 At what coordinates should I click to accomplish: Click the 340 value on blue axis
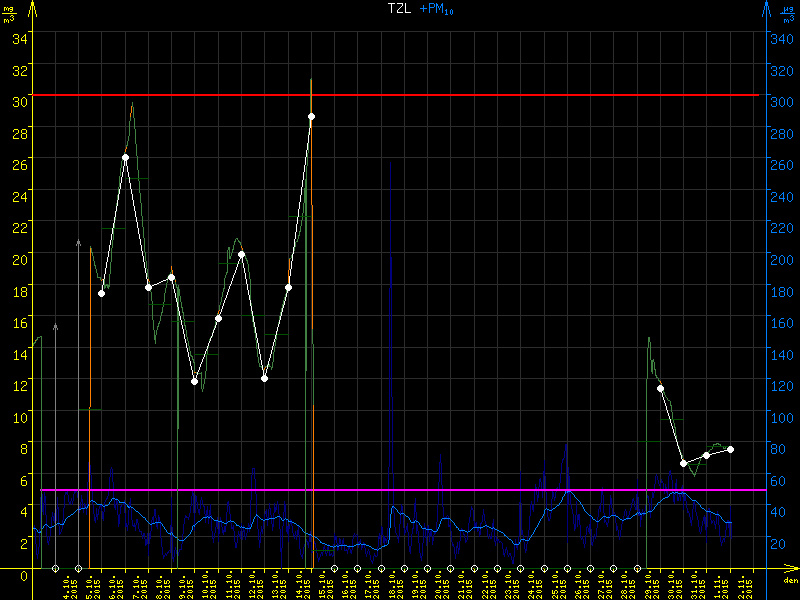pyautogui.click(x=779, y=38)
